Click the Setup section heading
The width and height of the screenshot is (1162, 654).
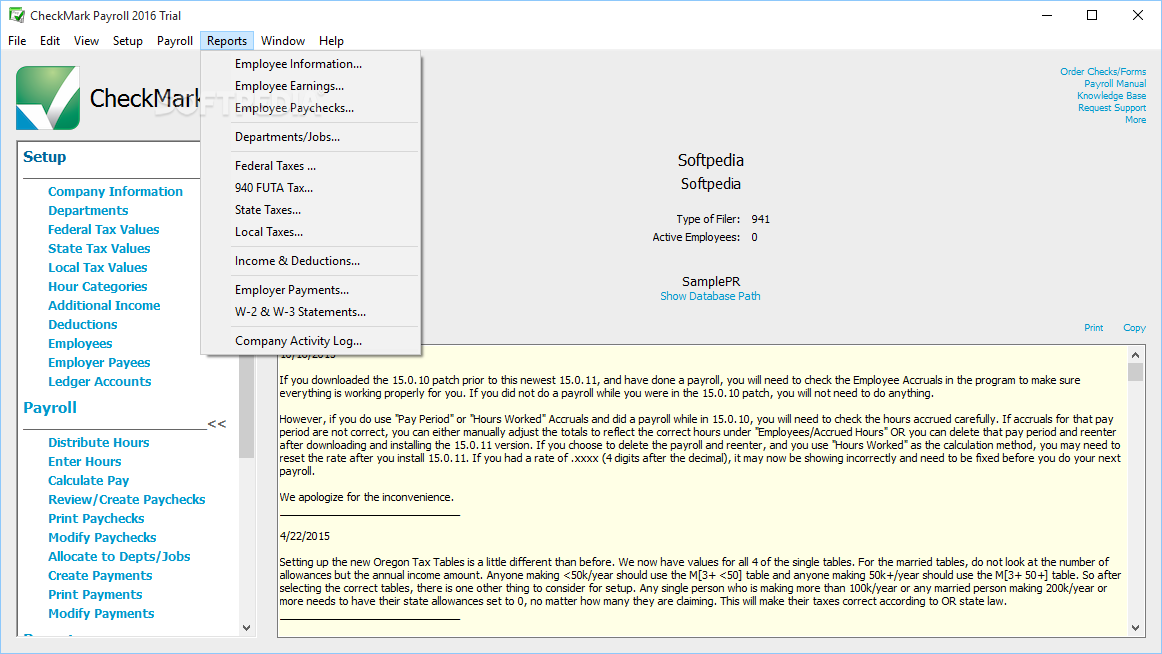(44, 157)
